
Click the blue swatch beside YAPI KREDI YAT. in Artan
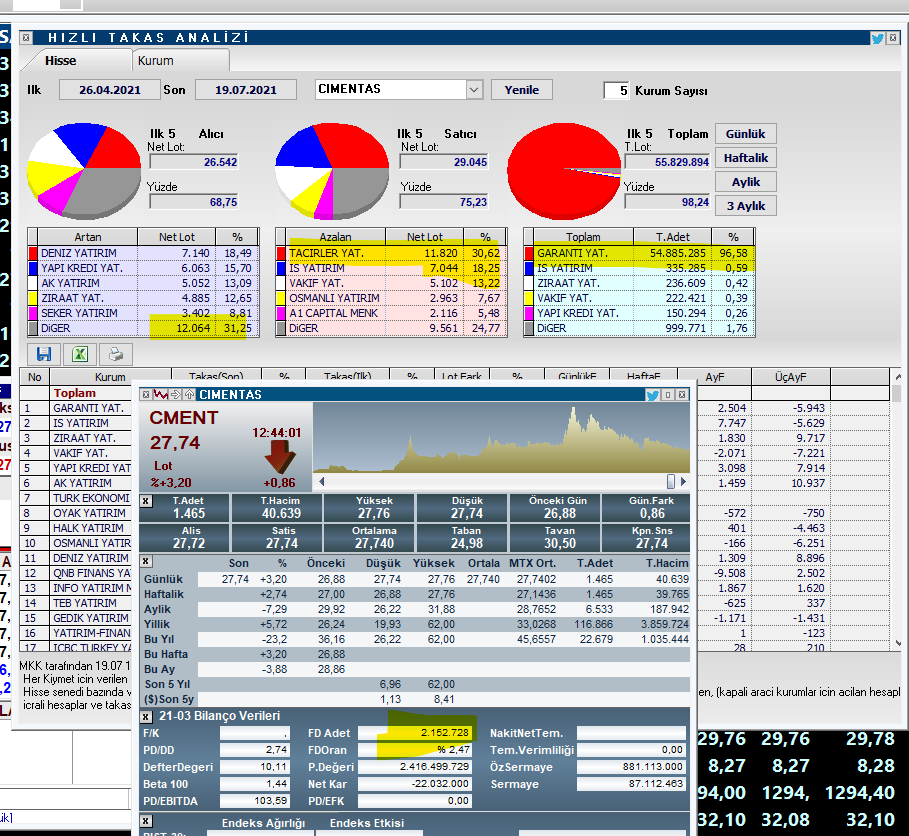[33, 268]
